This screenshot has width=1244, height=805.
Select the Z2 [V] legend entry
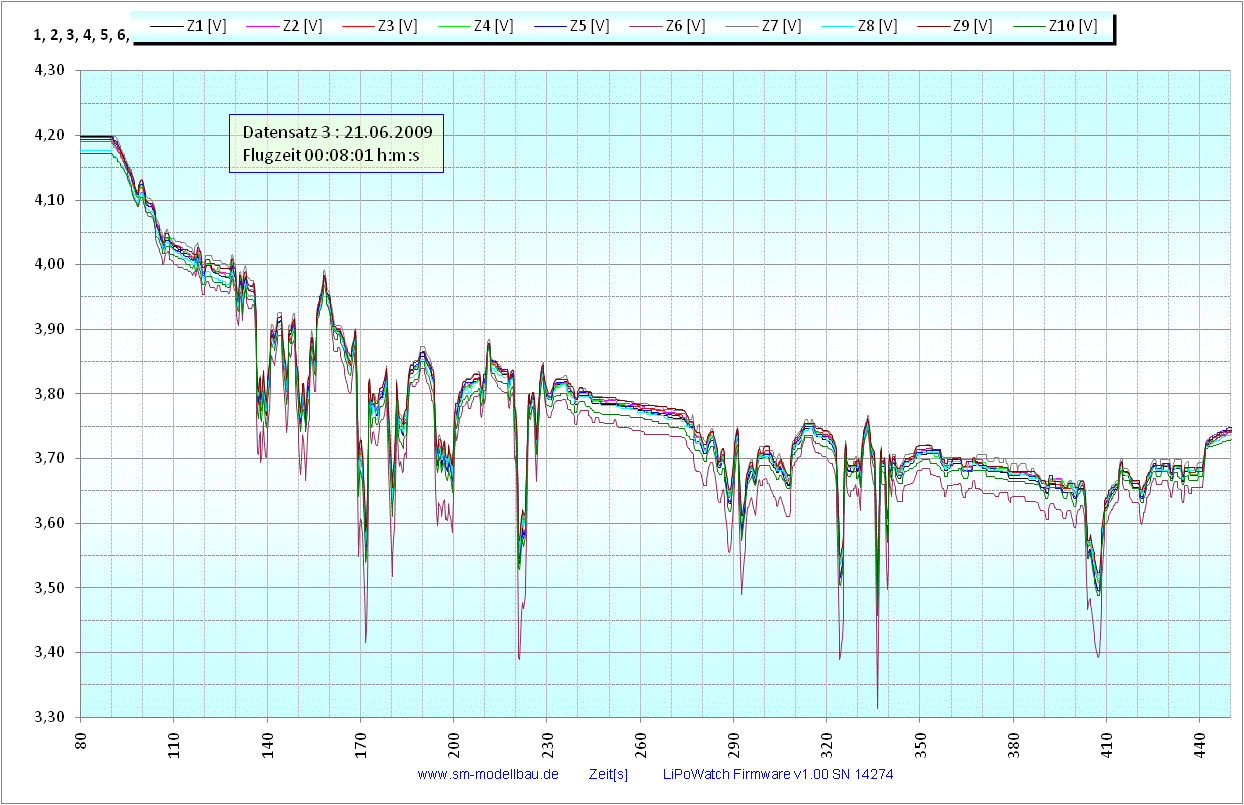point(302,26)
